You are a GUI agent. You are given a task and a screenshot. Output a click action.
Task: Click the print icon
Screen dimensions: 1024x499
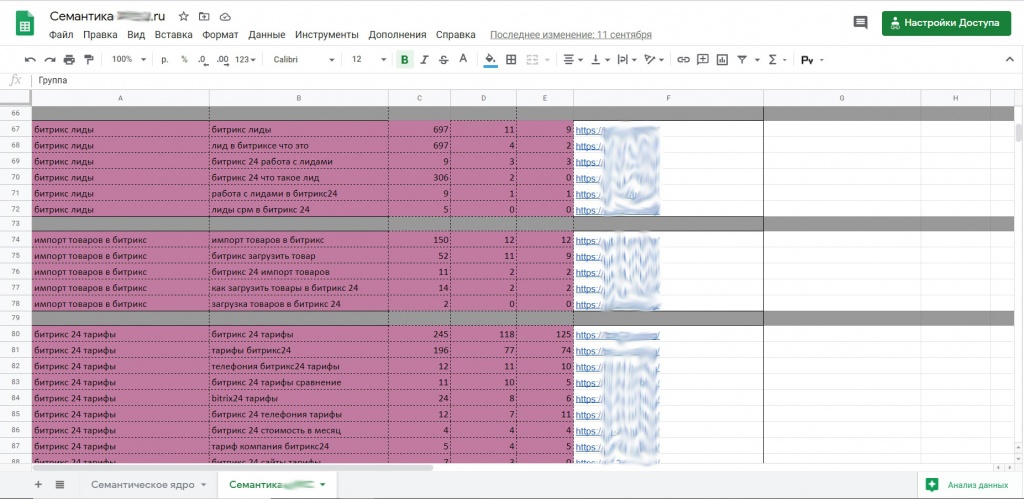69,60
